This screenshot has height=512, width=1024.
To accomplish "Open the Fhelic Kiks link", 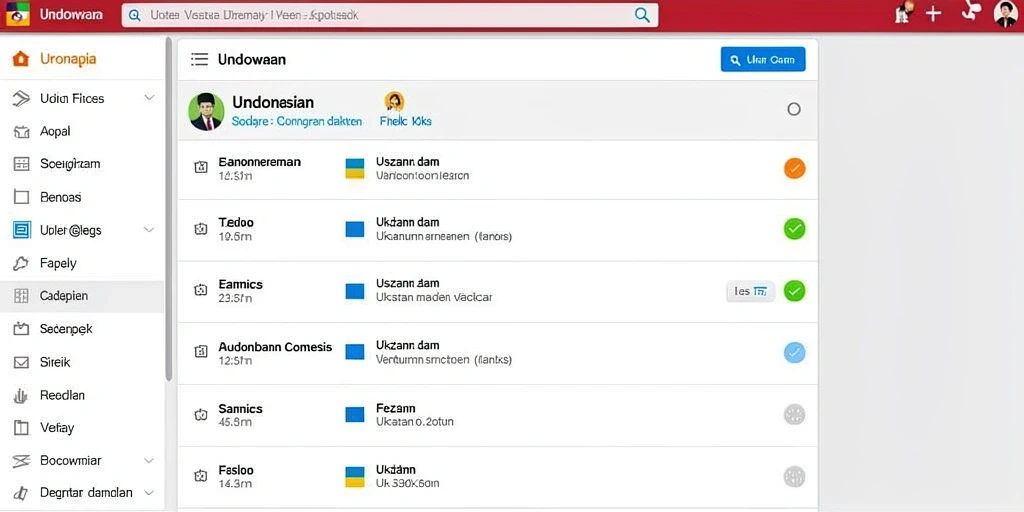I will (x=406, y=121).
